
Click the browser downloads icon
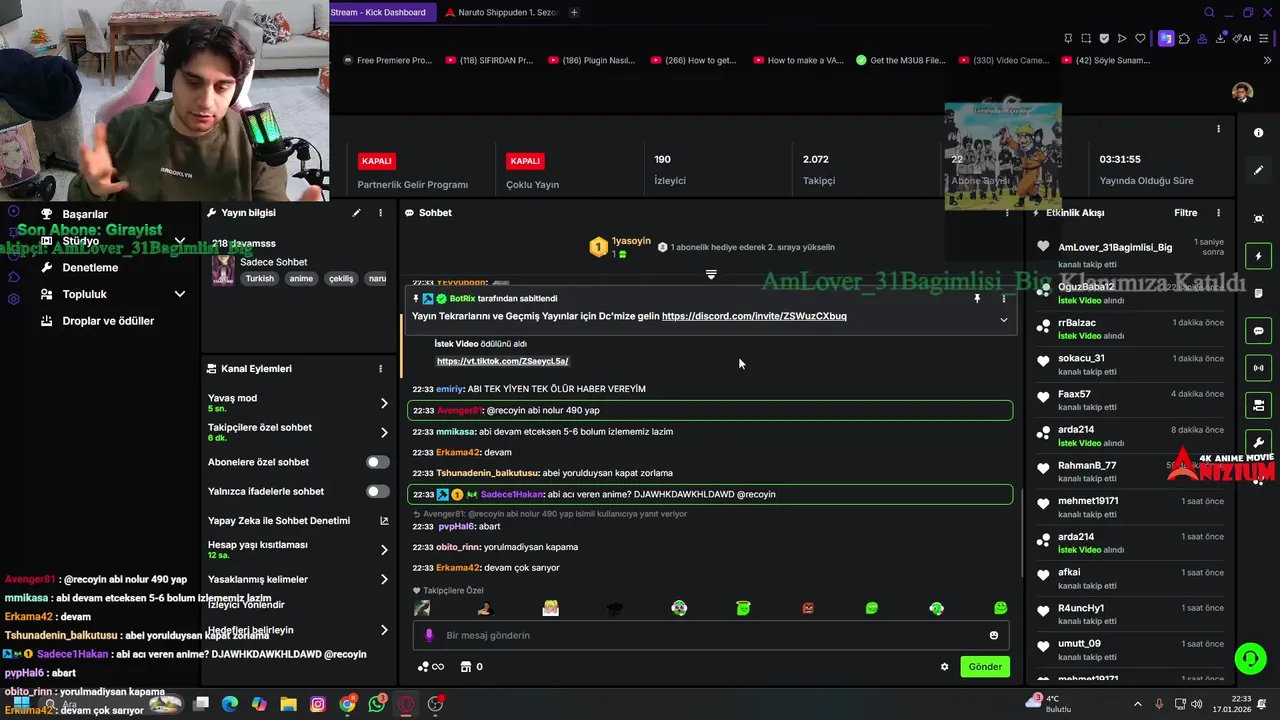point(1220,38)
